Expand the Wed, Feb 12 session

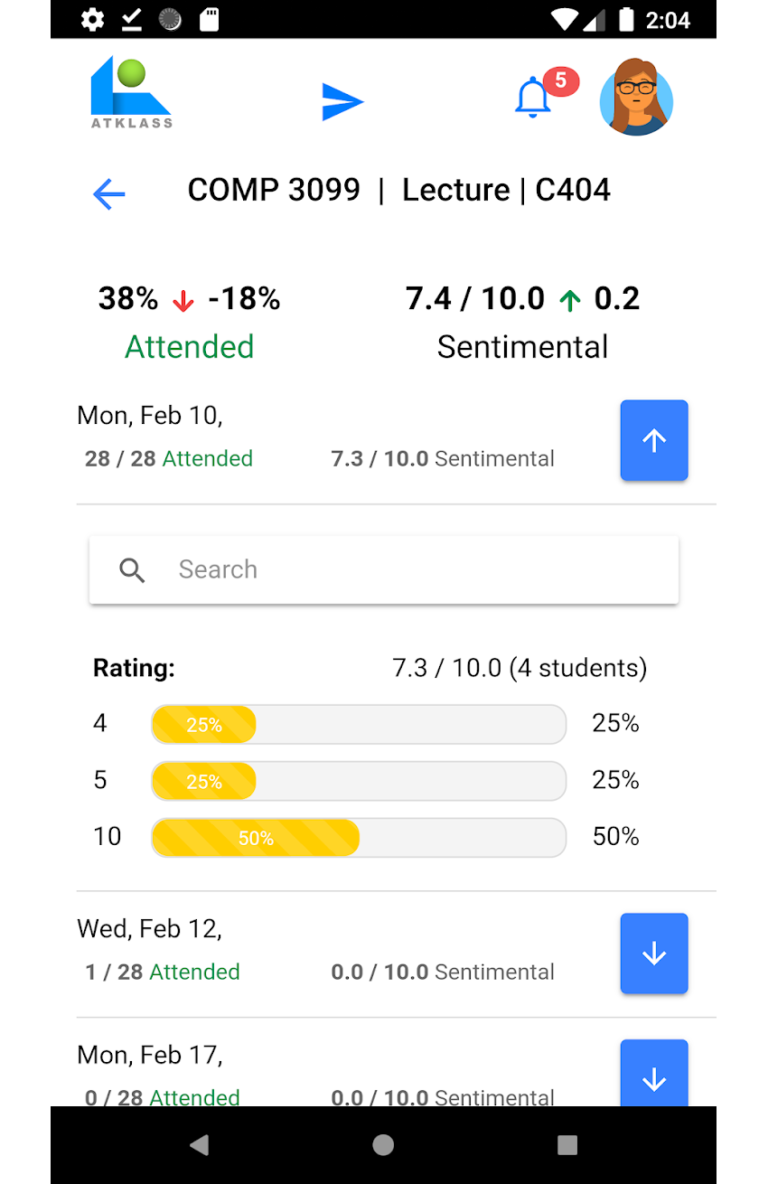pyautogui.click(x=654, y=954)
